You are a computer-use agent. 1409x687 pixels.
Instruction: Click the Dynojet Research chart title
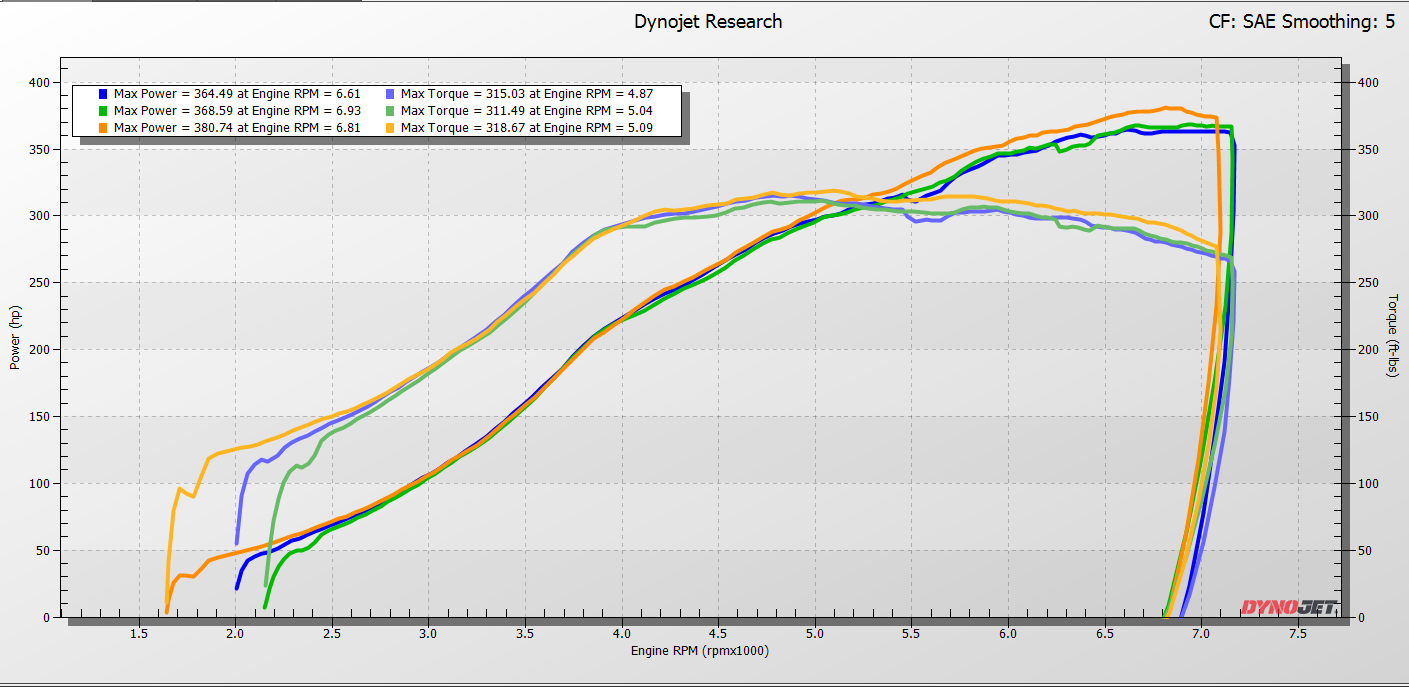(708, 21)
